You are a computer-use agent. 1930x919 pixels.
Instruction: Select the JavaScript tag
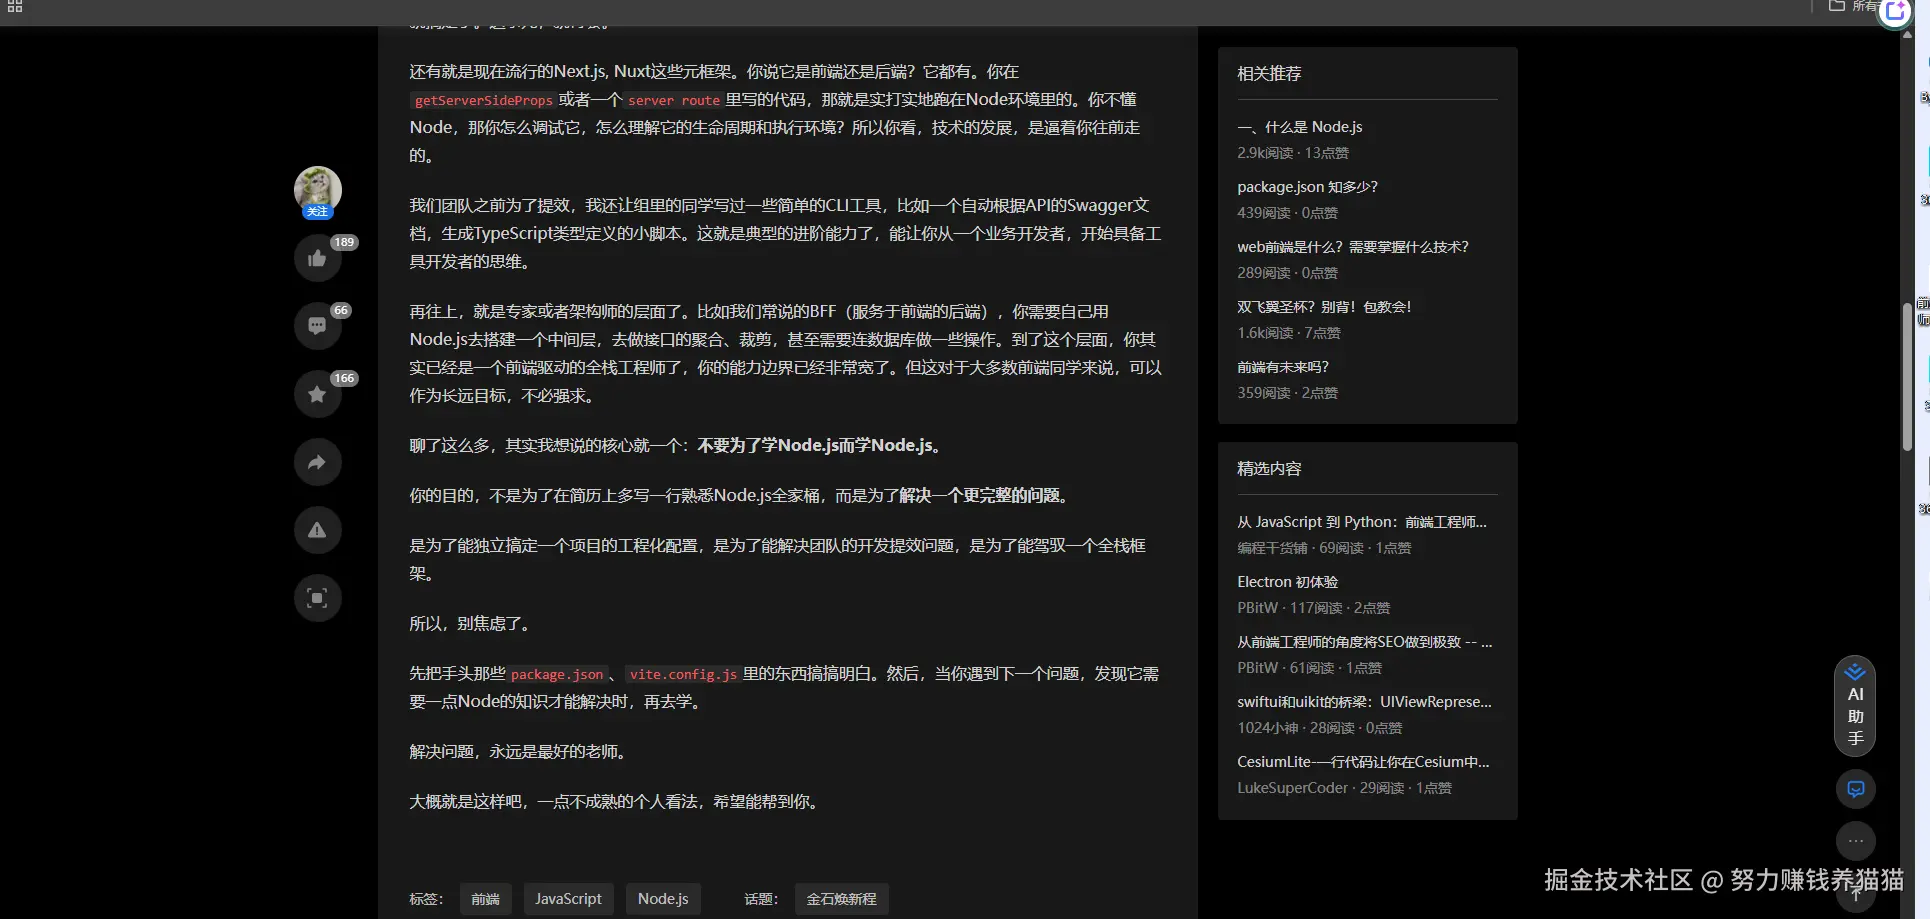pyautogui.click(x=568, y=899)
